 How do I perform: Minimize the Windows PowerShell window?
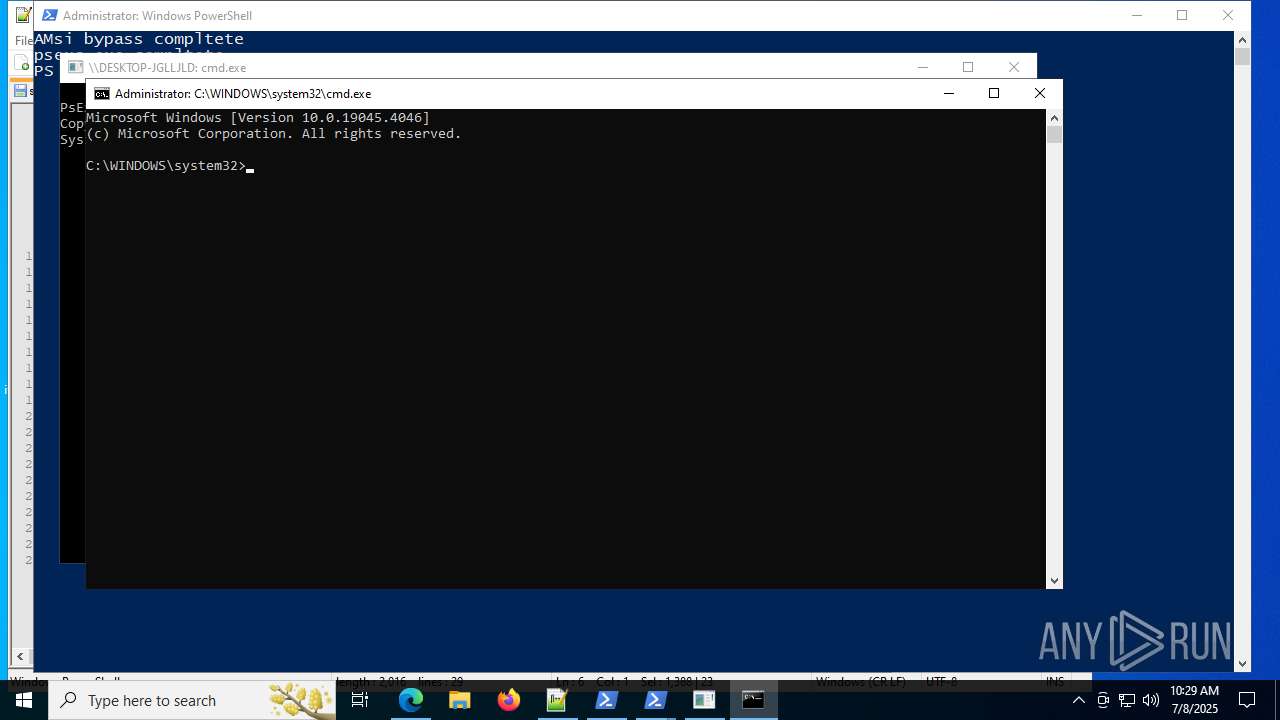click(x=1136, y=15)
